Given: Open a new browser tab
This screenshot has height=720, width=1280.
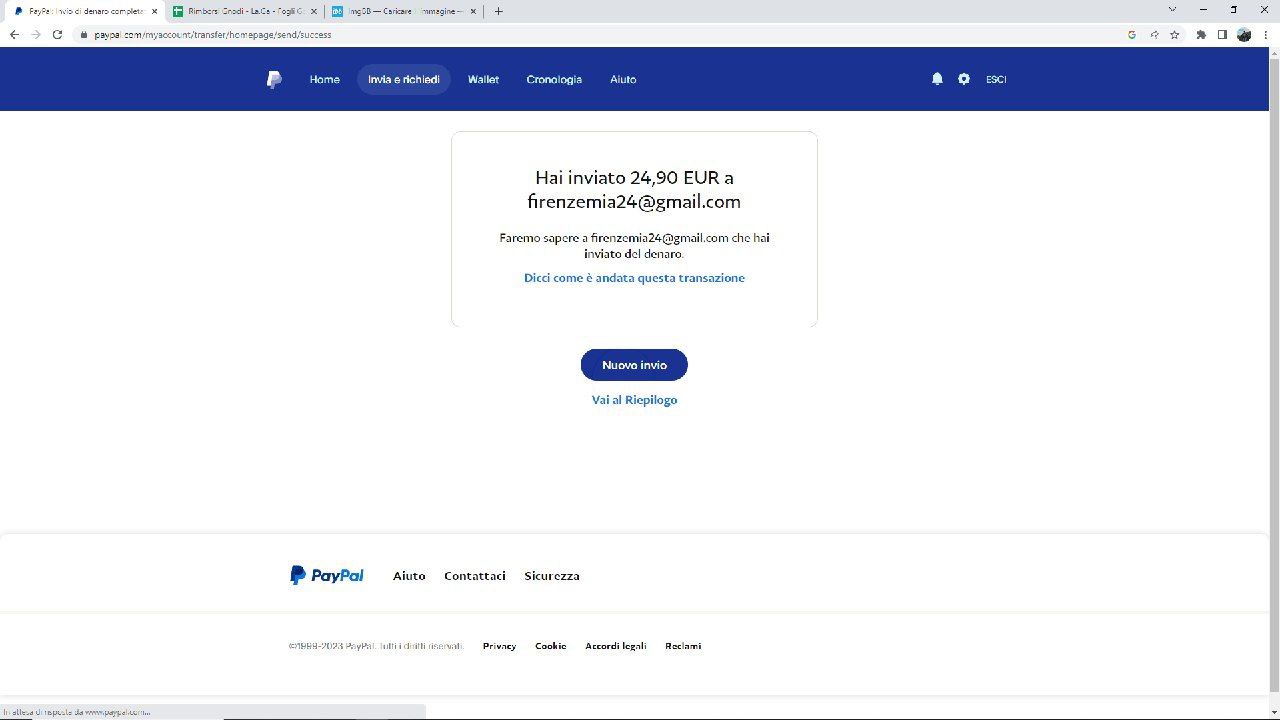Looking at the screenshot, I should point(499,11).
